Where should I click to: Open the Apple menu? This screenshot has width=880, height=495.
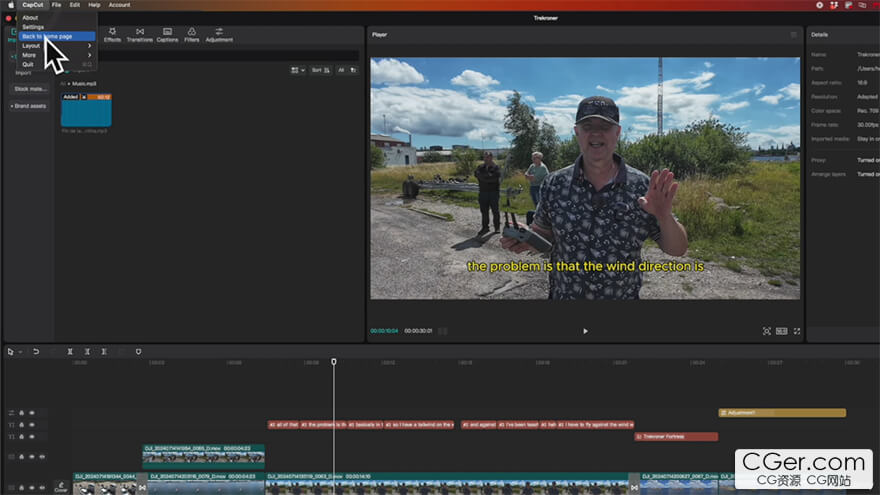coord(11,5)
